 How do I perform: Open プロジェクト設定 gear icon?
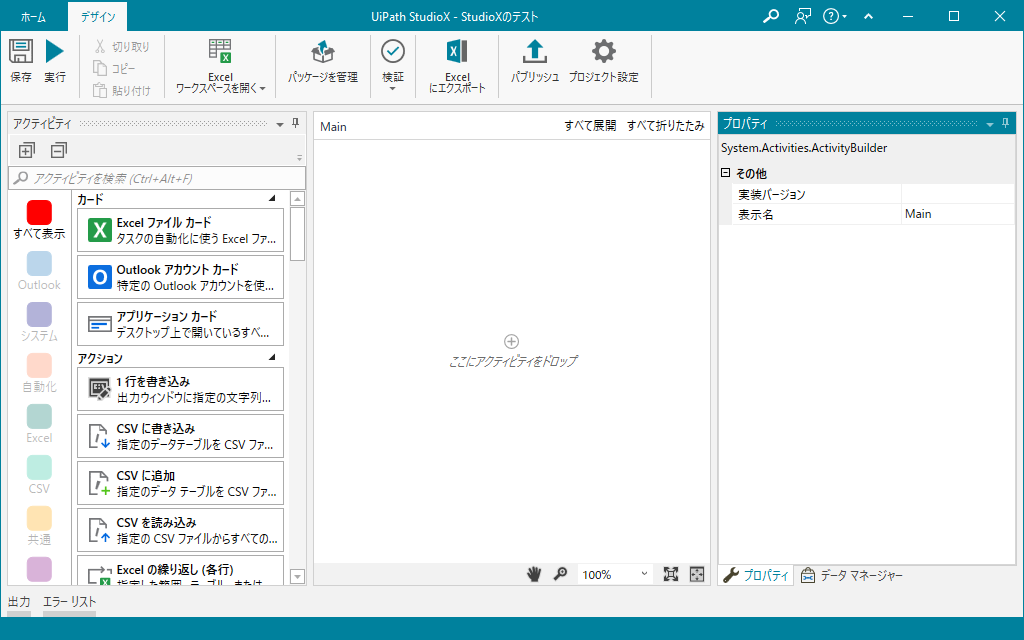tap(603, 52)
